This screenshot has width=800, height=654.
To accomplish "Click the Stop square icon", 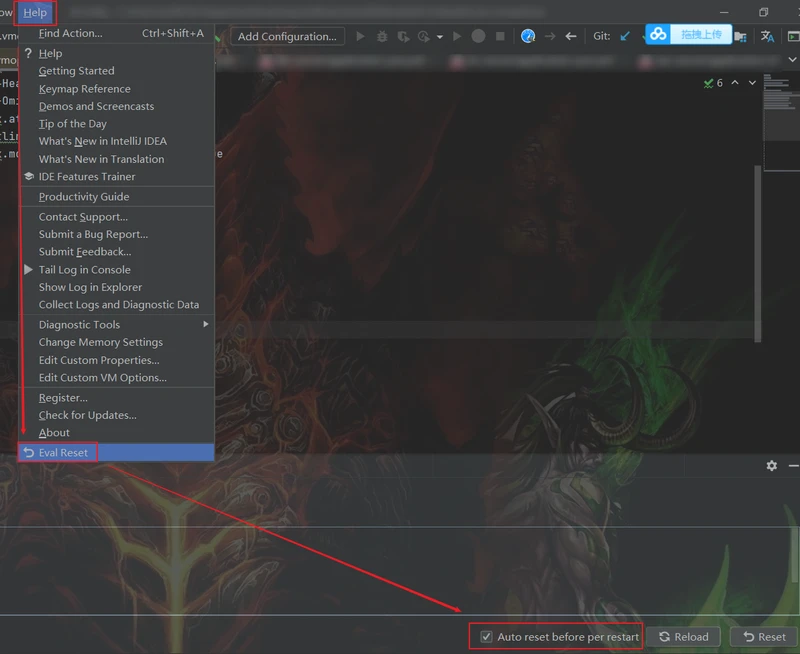I will 501,36.
